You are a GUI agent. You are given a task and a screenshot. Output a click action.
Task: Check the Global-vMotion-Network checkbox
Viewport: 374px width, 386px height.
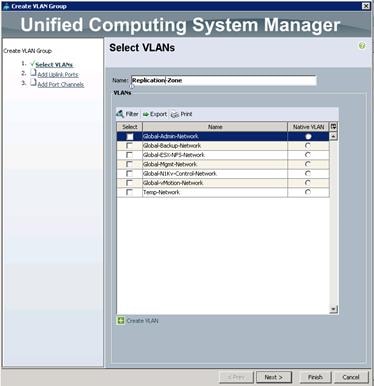[129, 183]
